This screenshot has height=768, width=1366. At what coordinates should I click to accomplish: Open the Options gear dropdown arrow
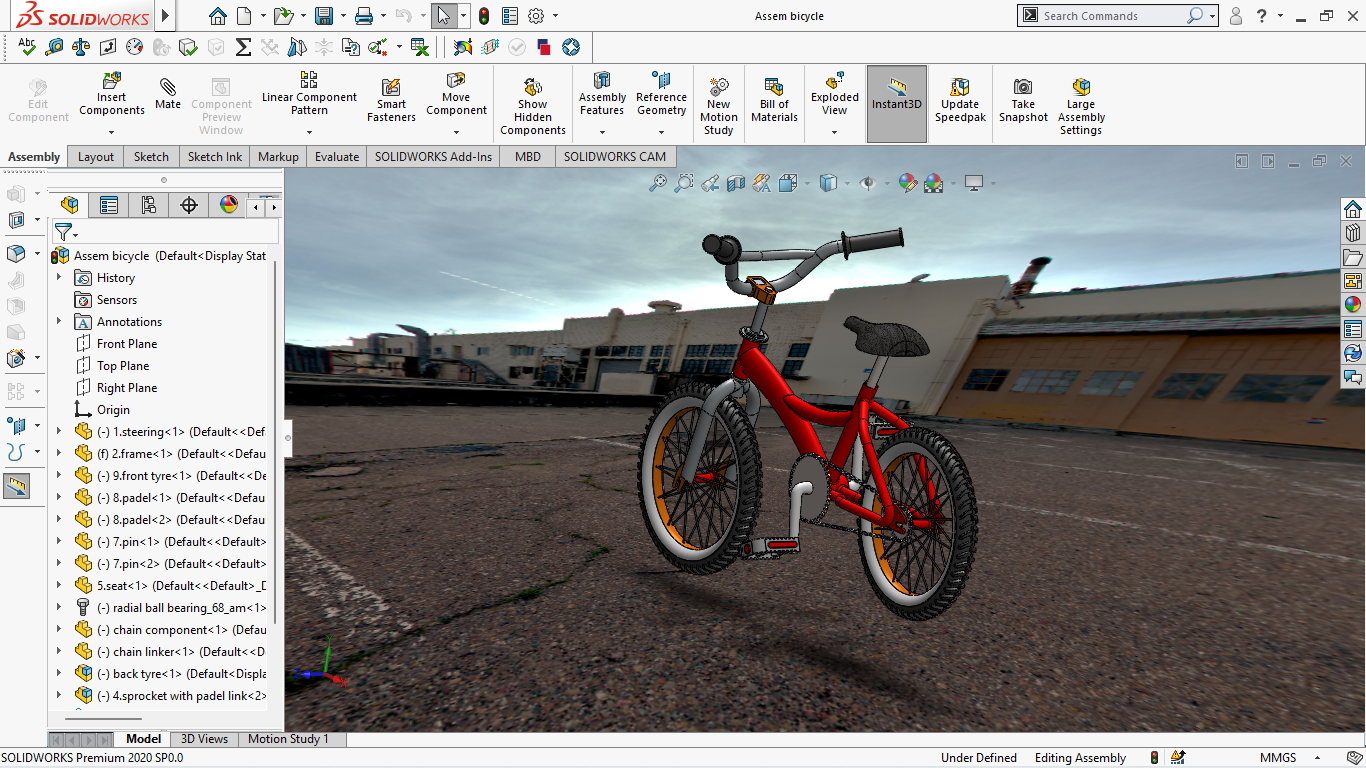[556, 16]
